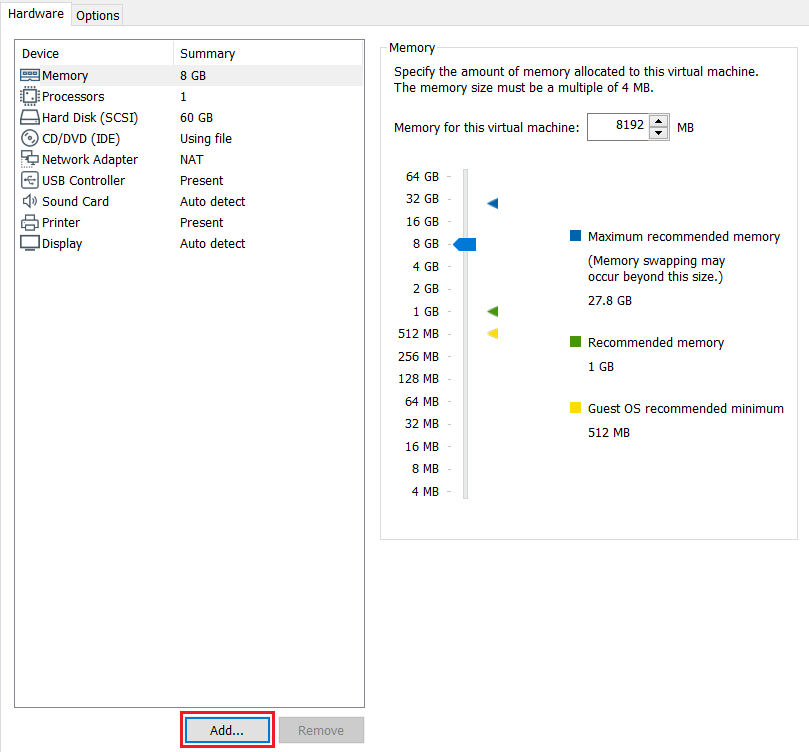
Task: Click the Memory device icon
Action: [29, 75]
